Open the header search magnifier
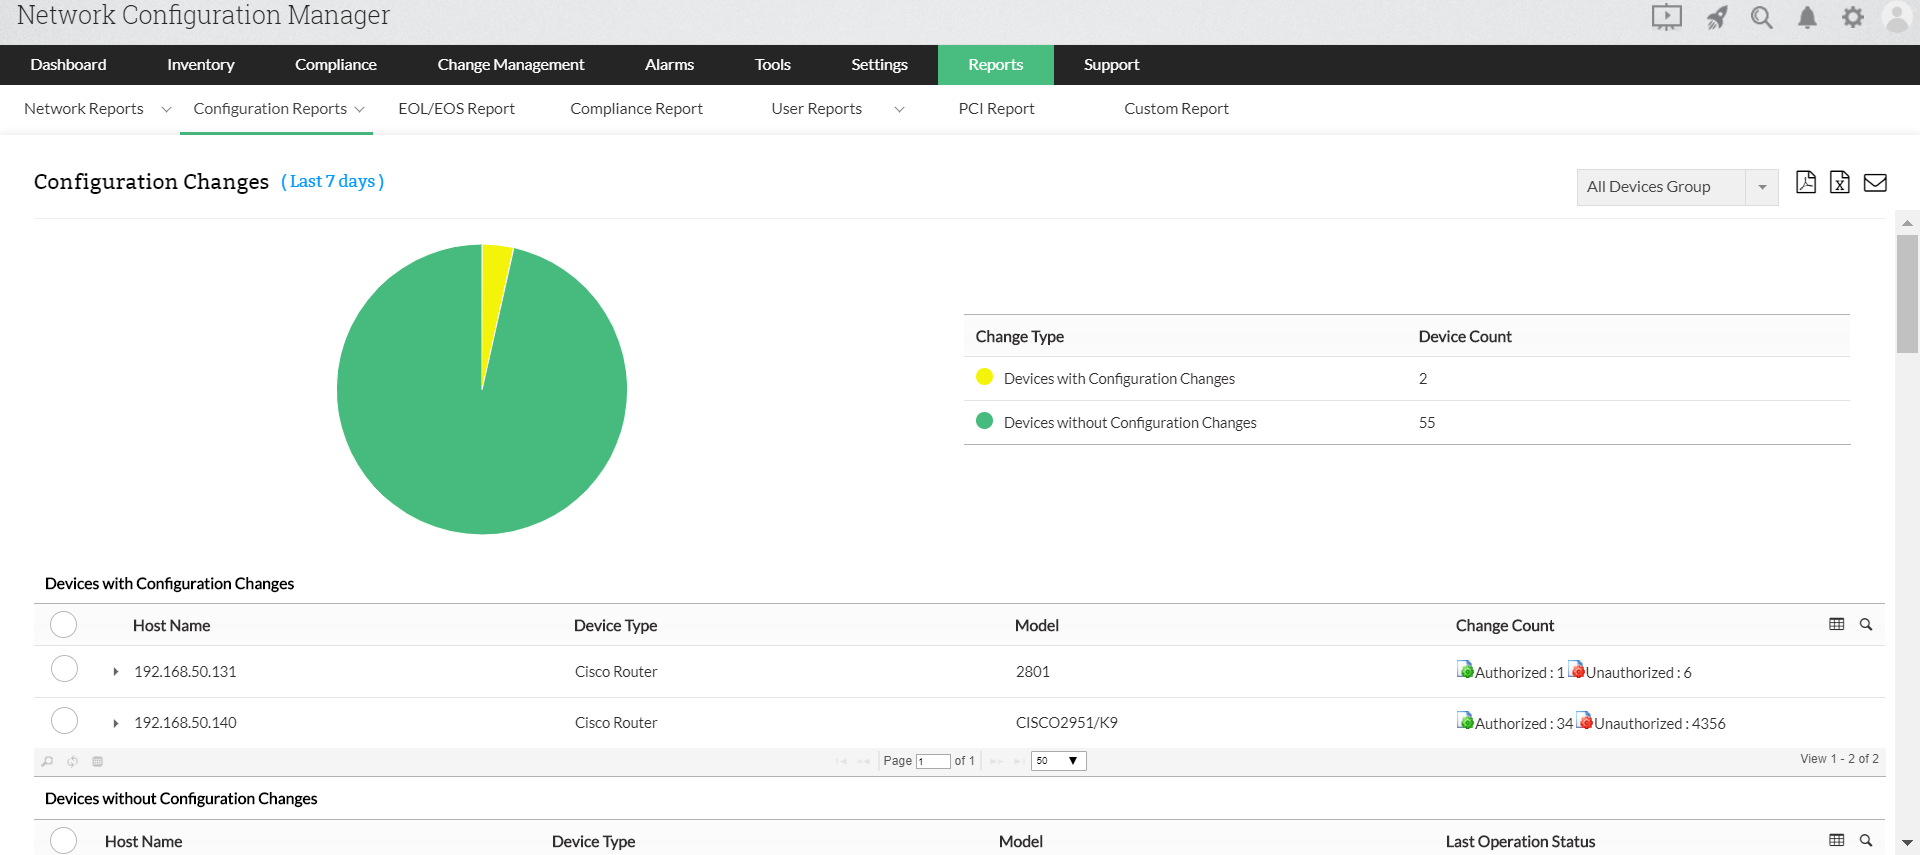This screenshot has width=1920, height=855. coord(1762,17)
